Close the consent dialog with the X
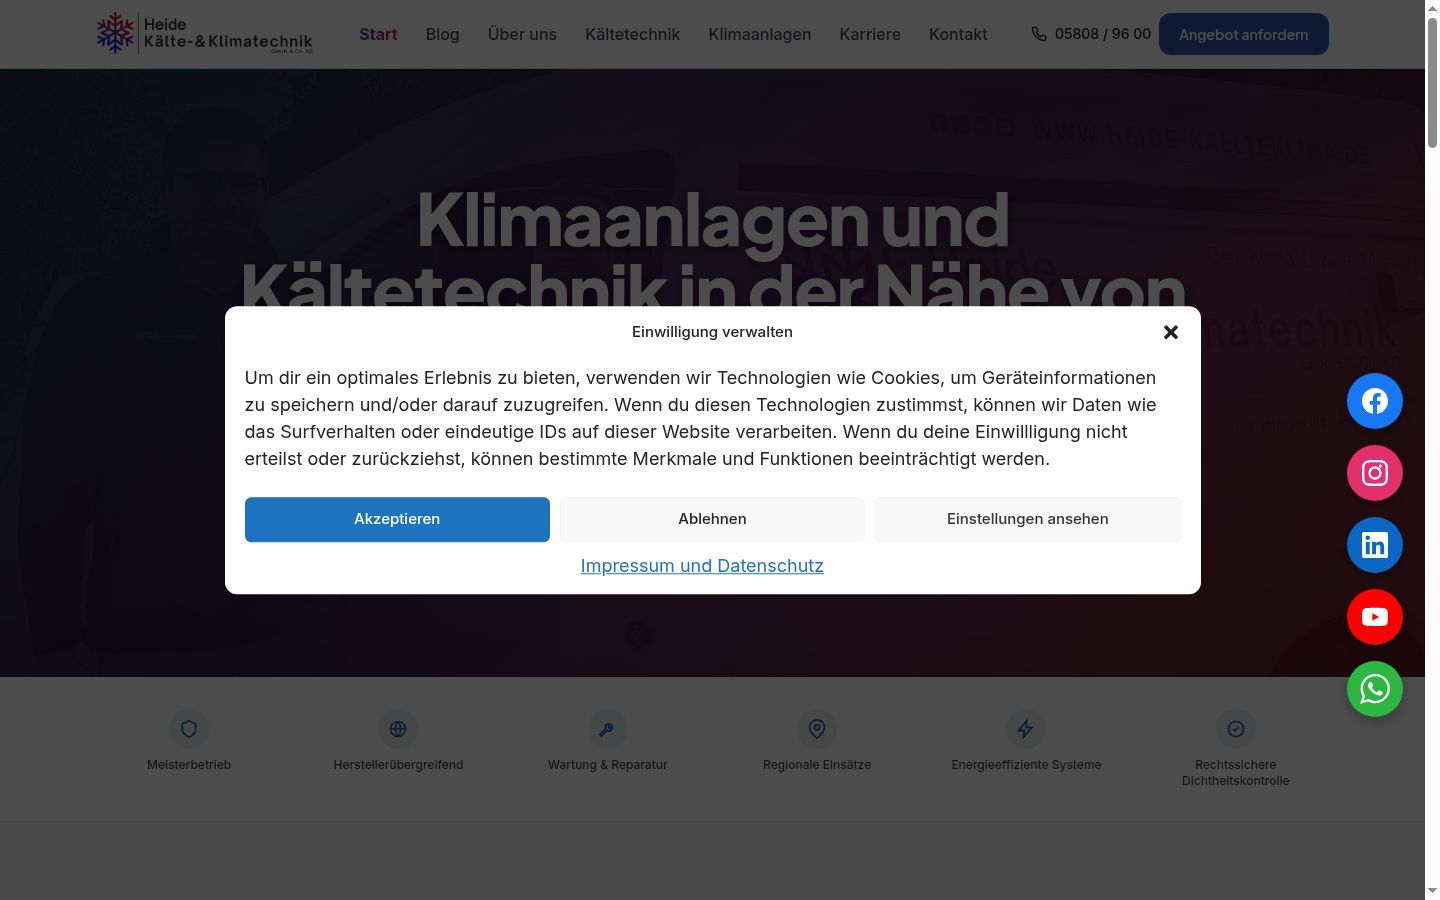The width and height of the screenshot is (1440, 900). click(1171, 332)
